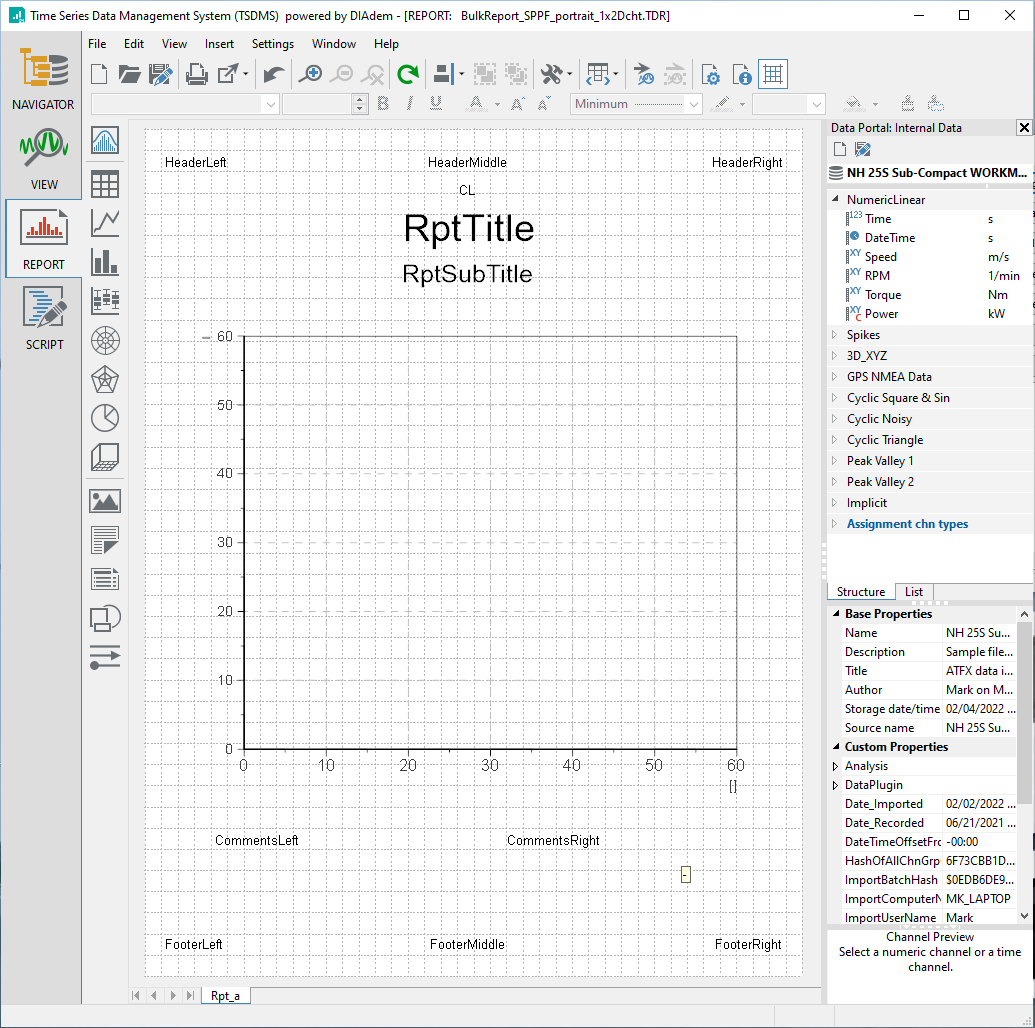
Task: Insert a pie chart object
Action: (105, 417)
